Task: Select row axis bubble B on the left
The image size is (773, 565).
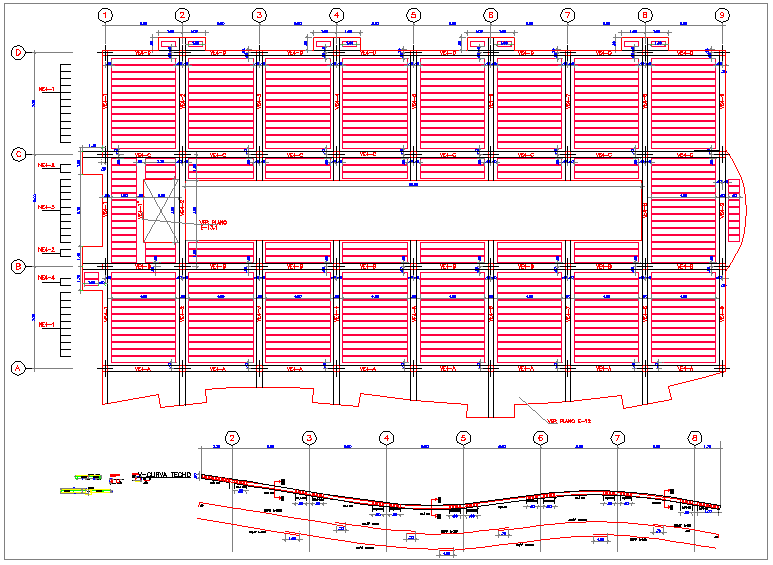Action: tap(17, 267)
